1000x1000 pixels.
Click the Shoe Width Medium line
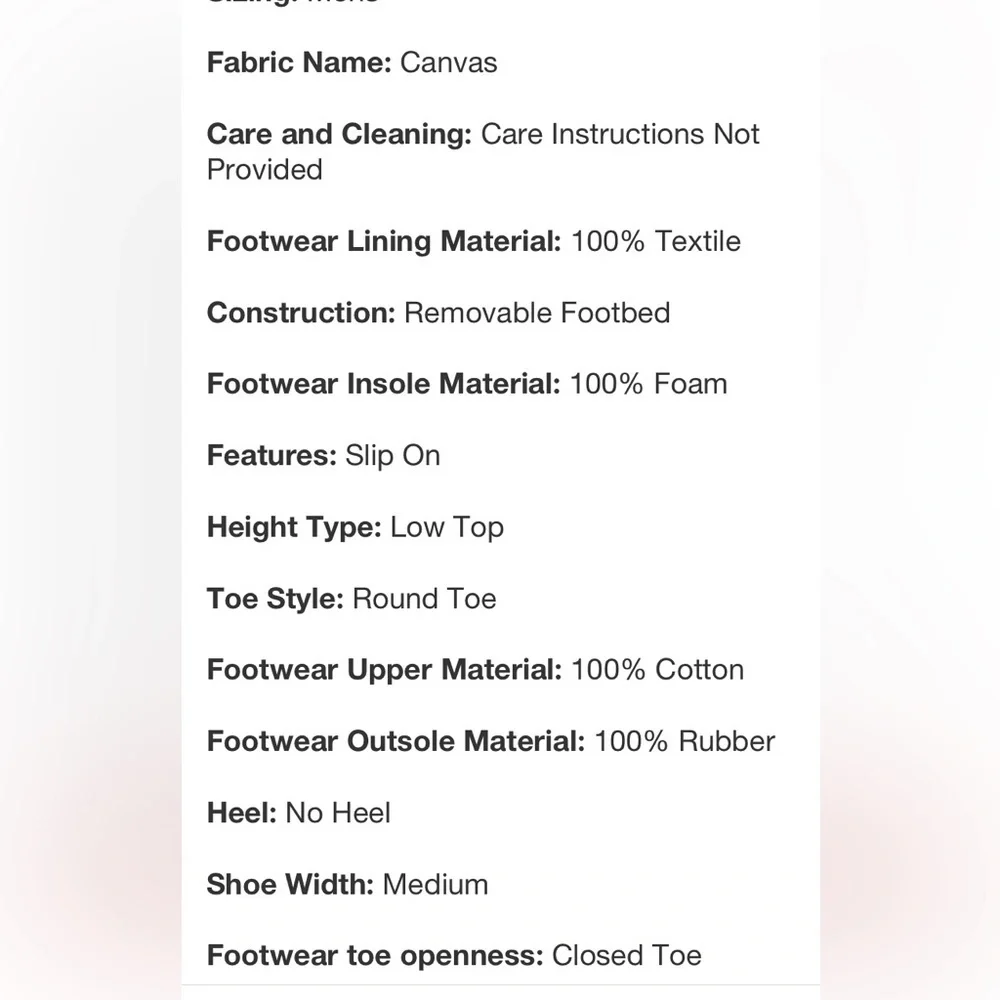348,885
